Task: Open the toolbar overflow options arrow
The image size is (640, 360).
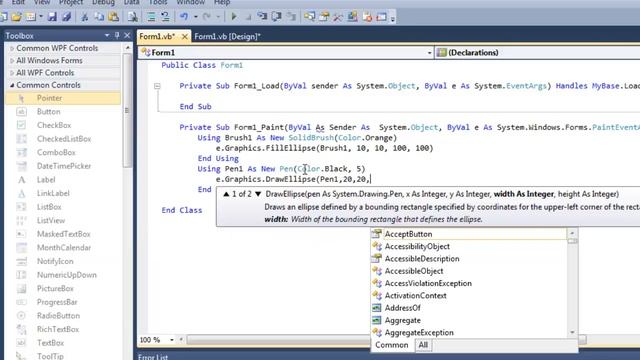Action: click(393, 18)
